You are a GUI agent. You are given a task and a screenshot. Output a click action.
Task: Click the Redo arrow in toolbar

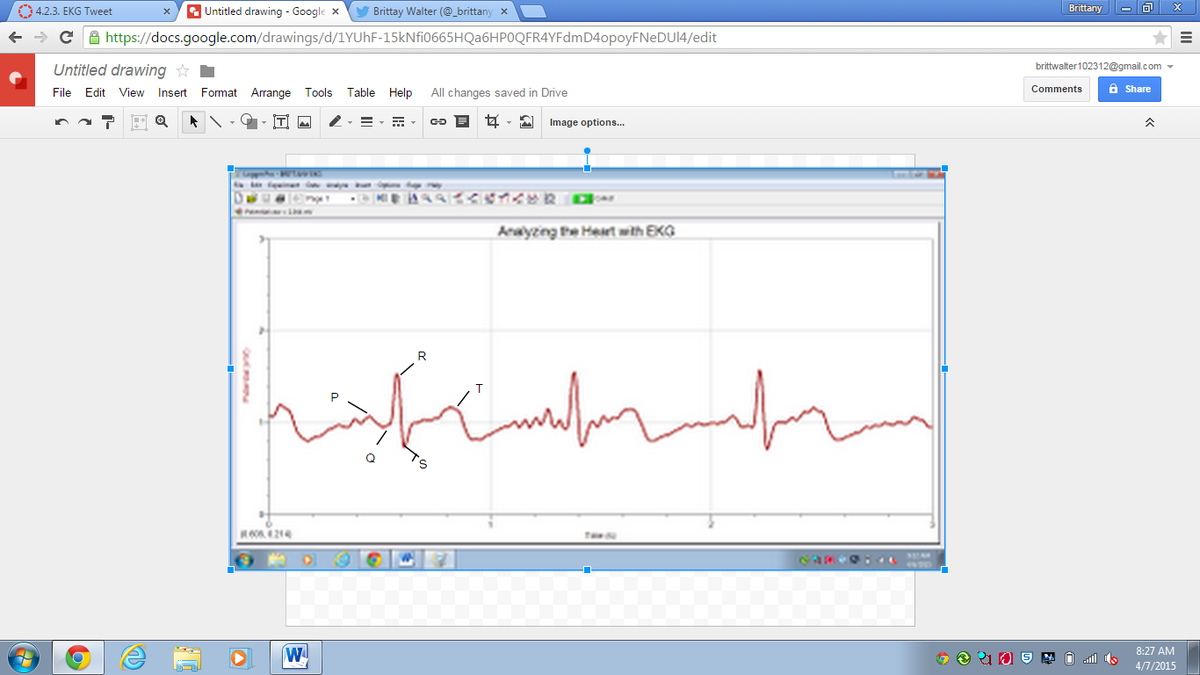pyautogui.click(x=85, y=122)
